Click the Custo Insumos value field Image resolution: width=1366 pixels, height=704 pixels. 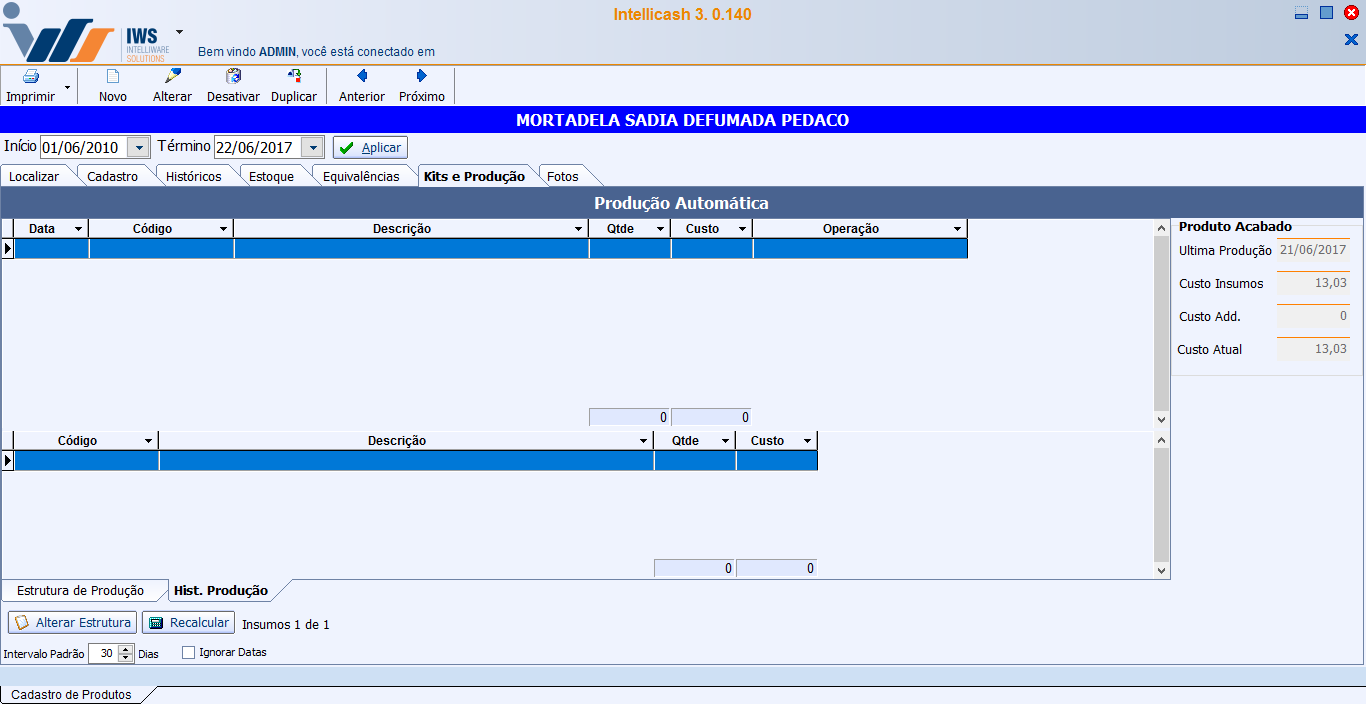pos(1313,283)
